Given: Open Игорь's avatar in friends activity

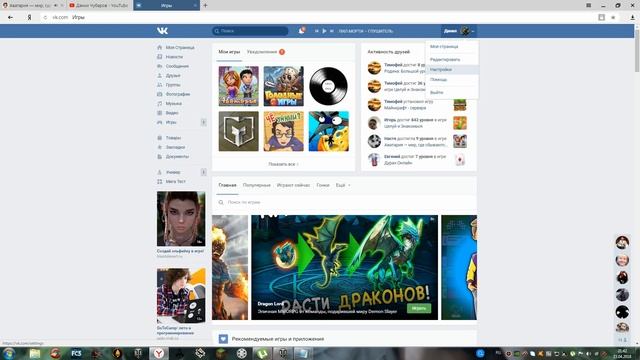Looking at the screenshot, I should click(x=374, y=123).
